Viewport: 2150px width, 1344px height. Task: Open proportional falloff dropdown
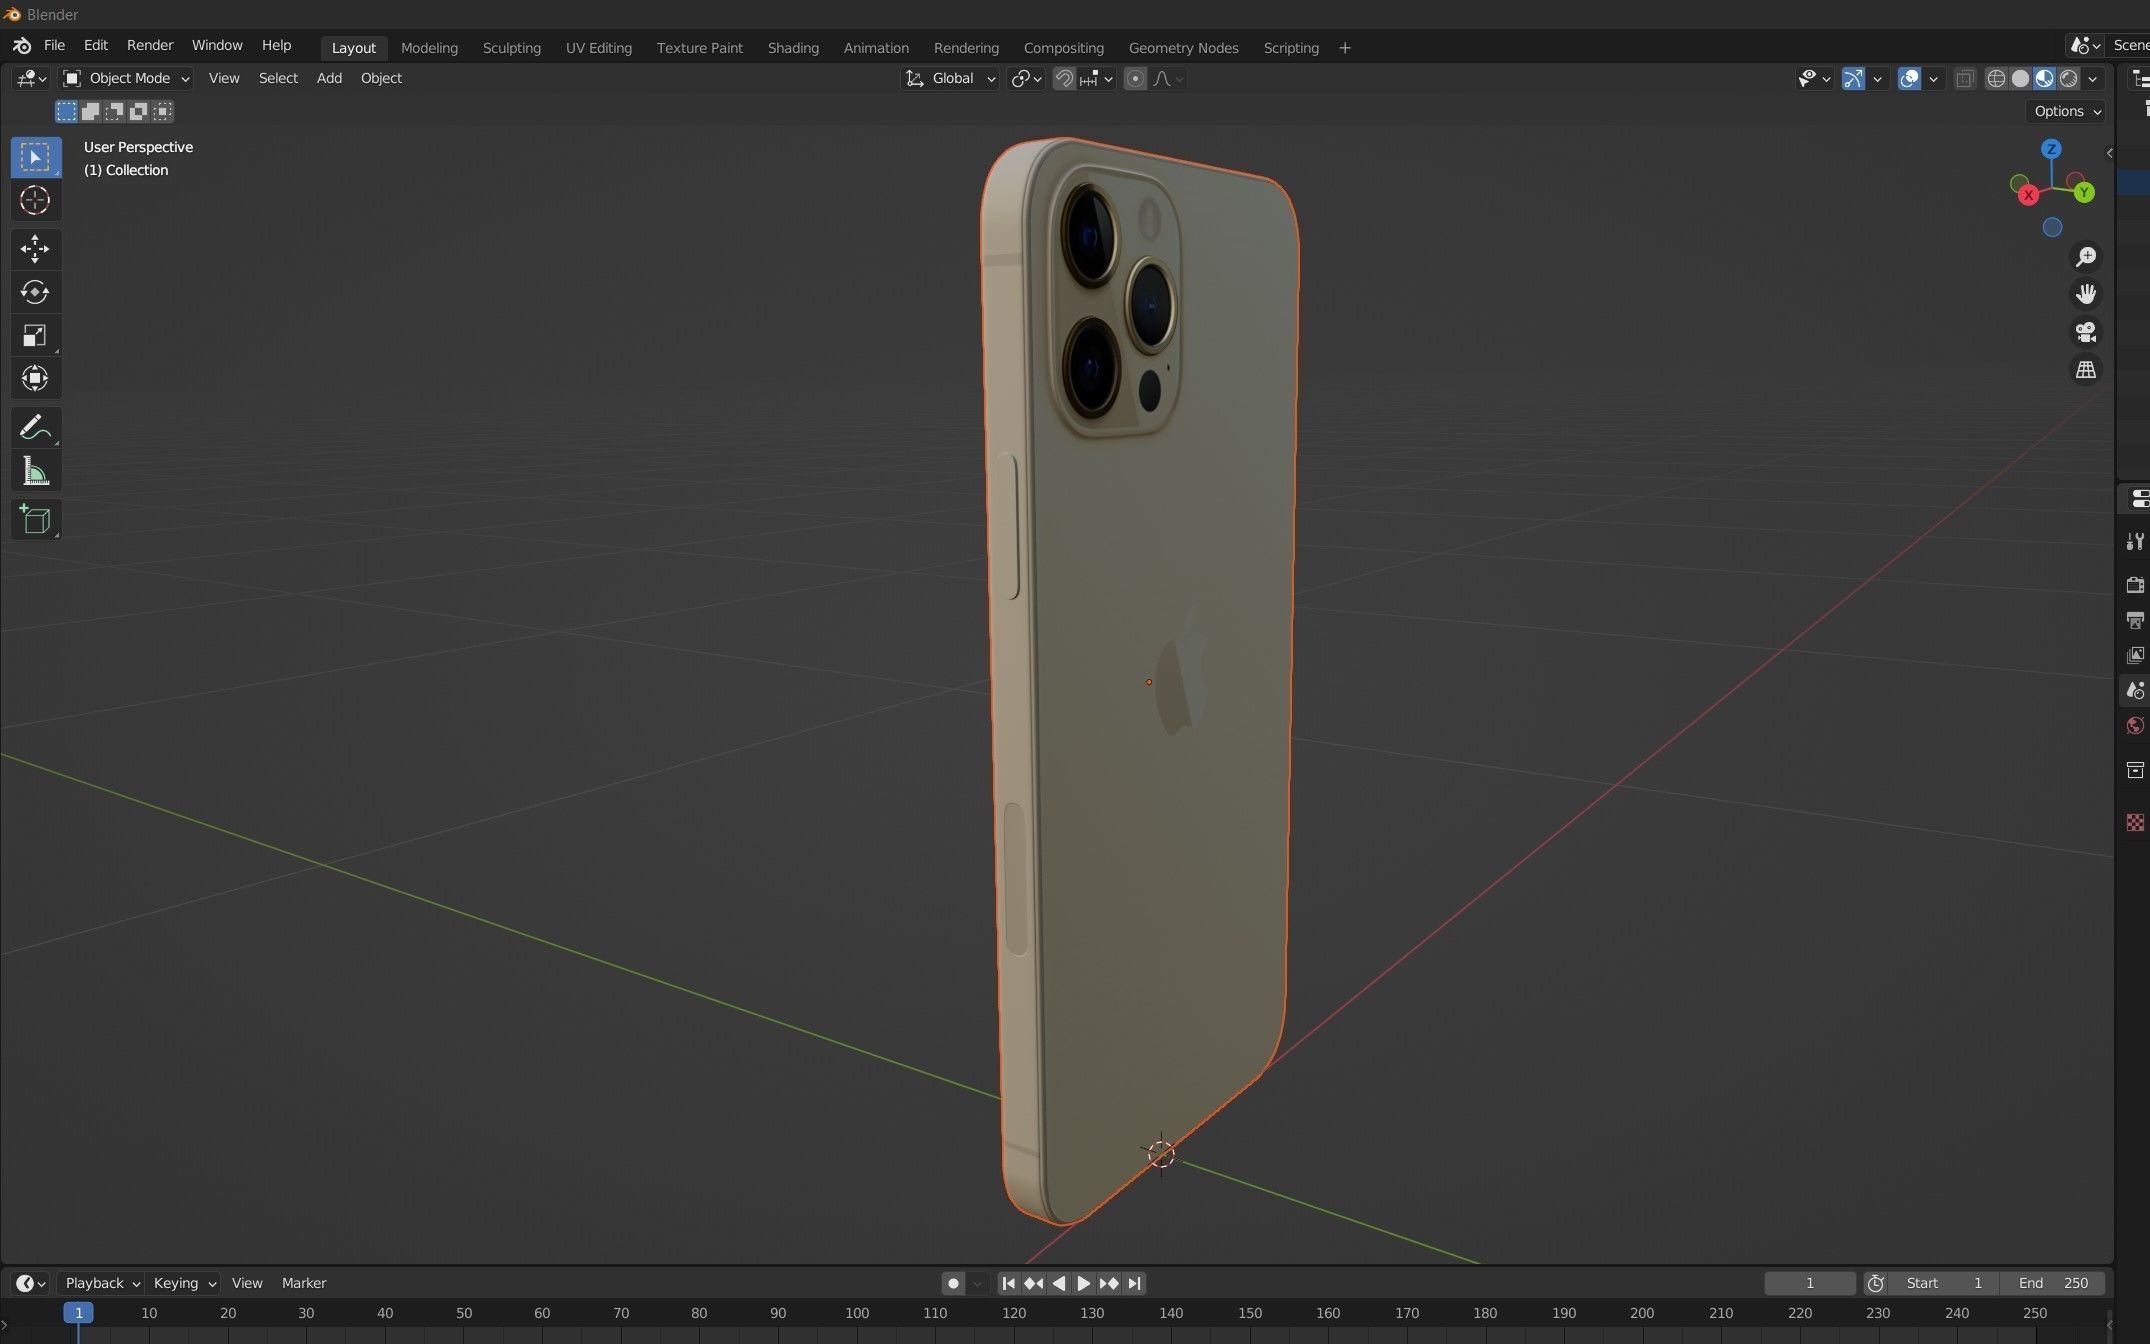point(1168,78)
